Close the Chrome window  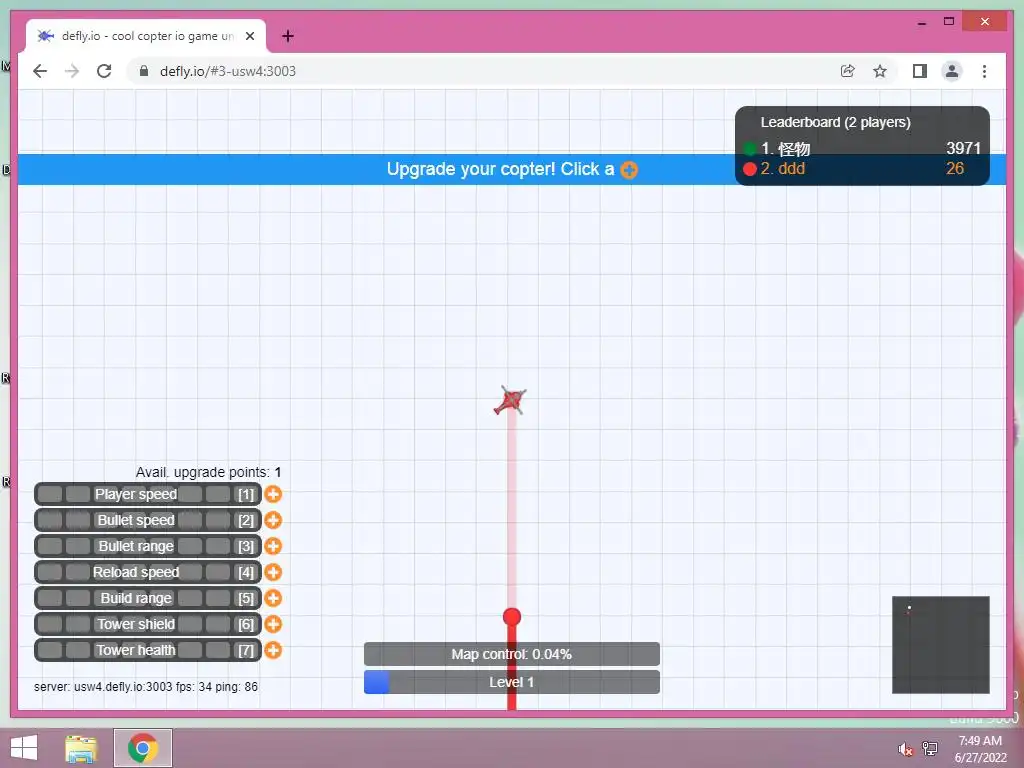(x=985, y=22)
